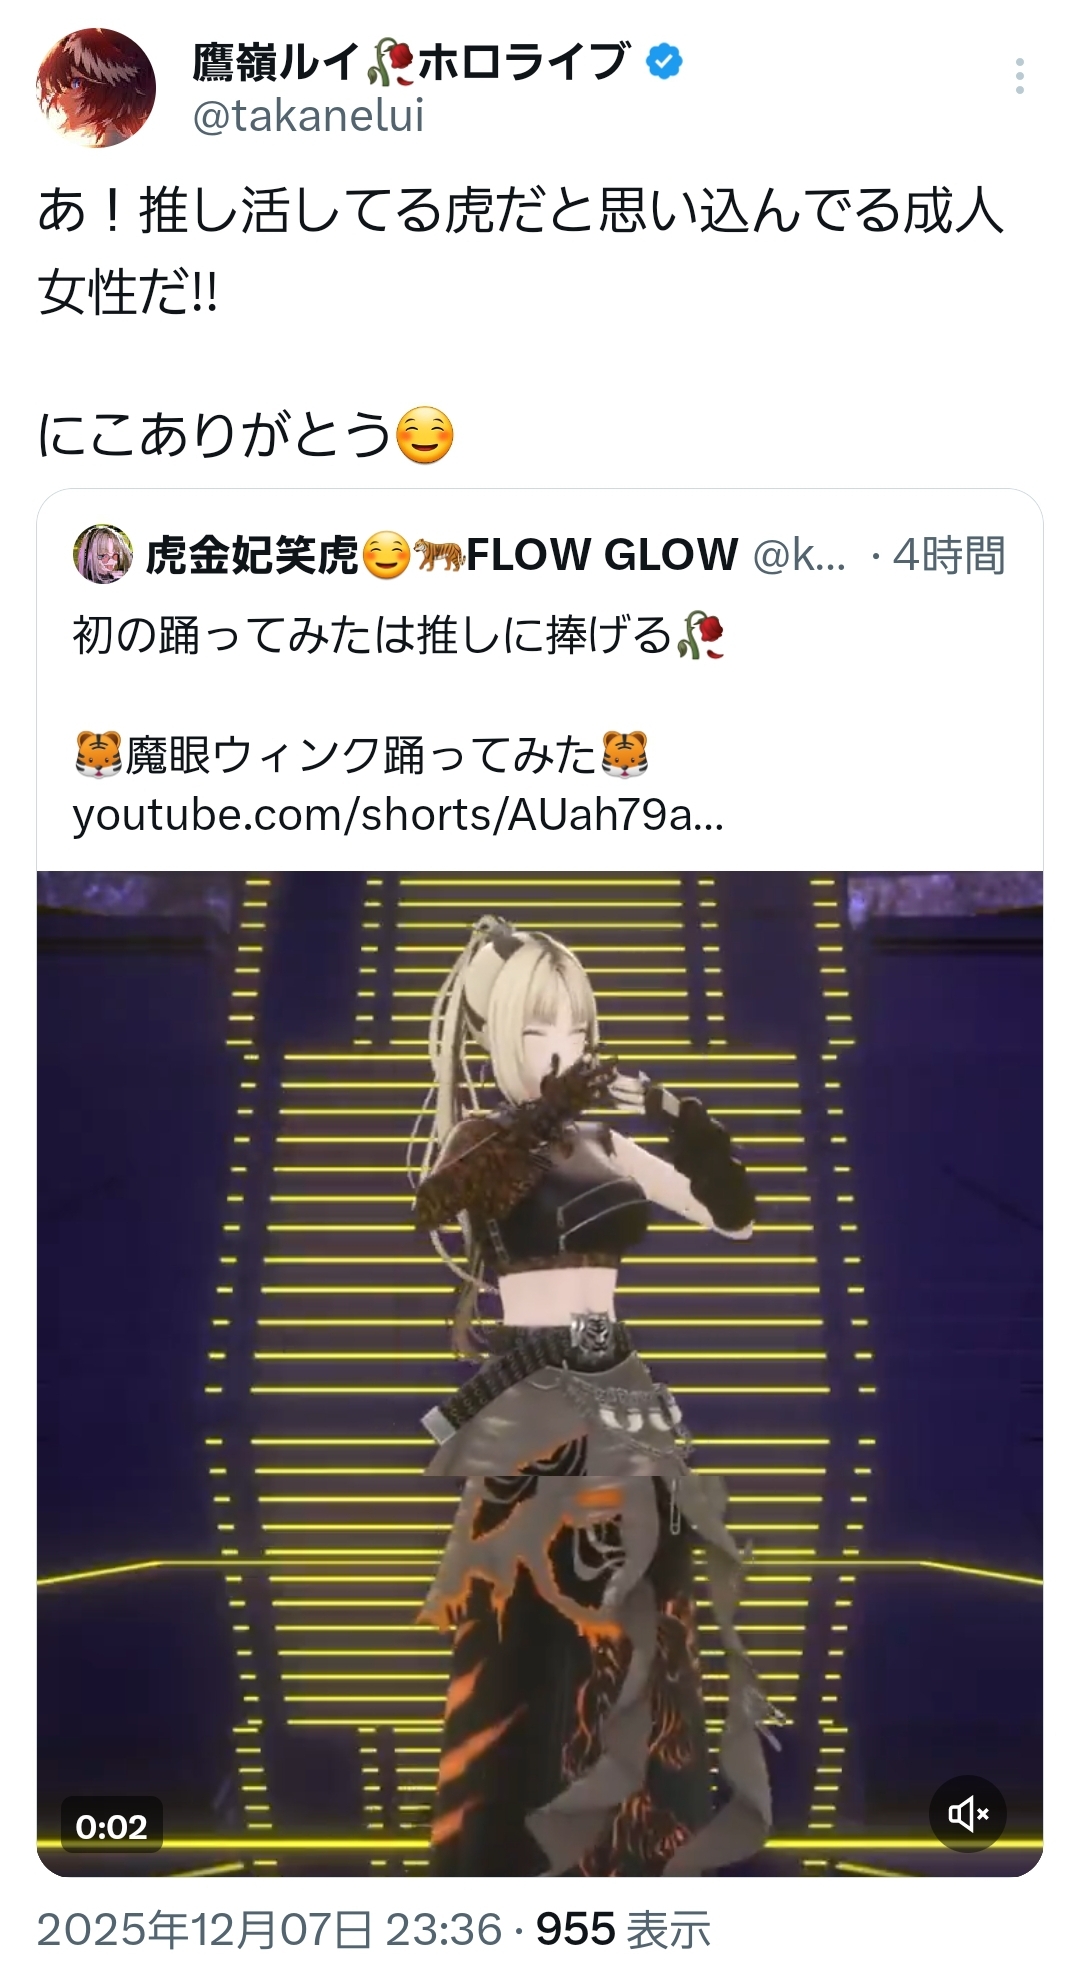Open the @takanelui handle

(308, 116)
